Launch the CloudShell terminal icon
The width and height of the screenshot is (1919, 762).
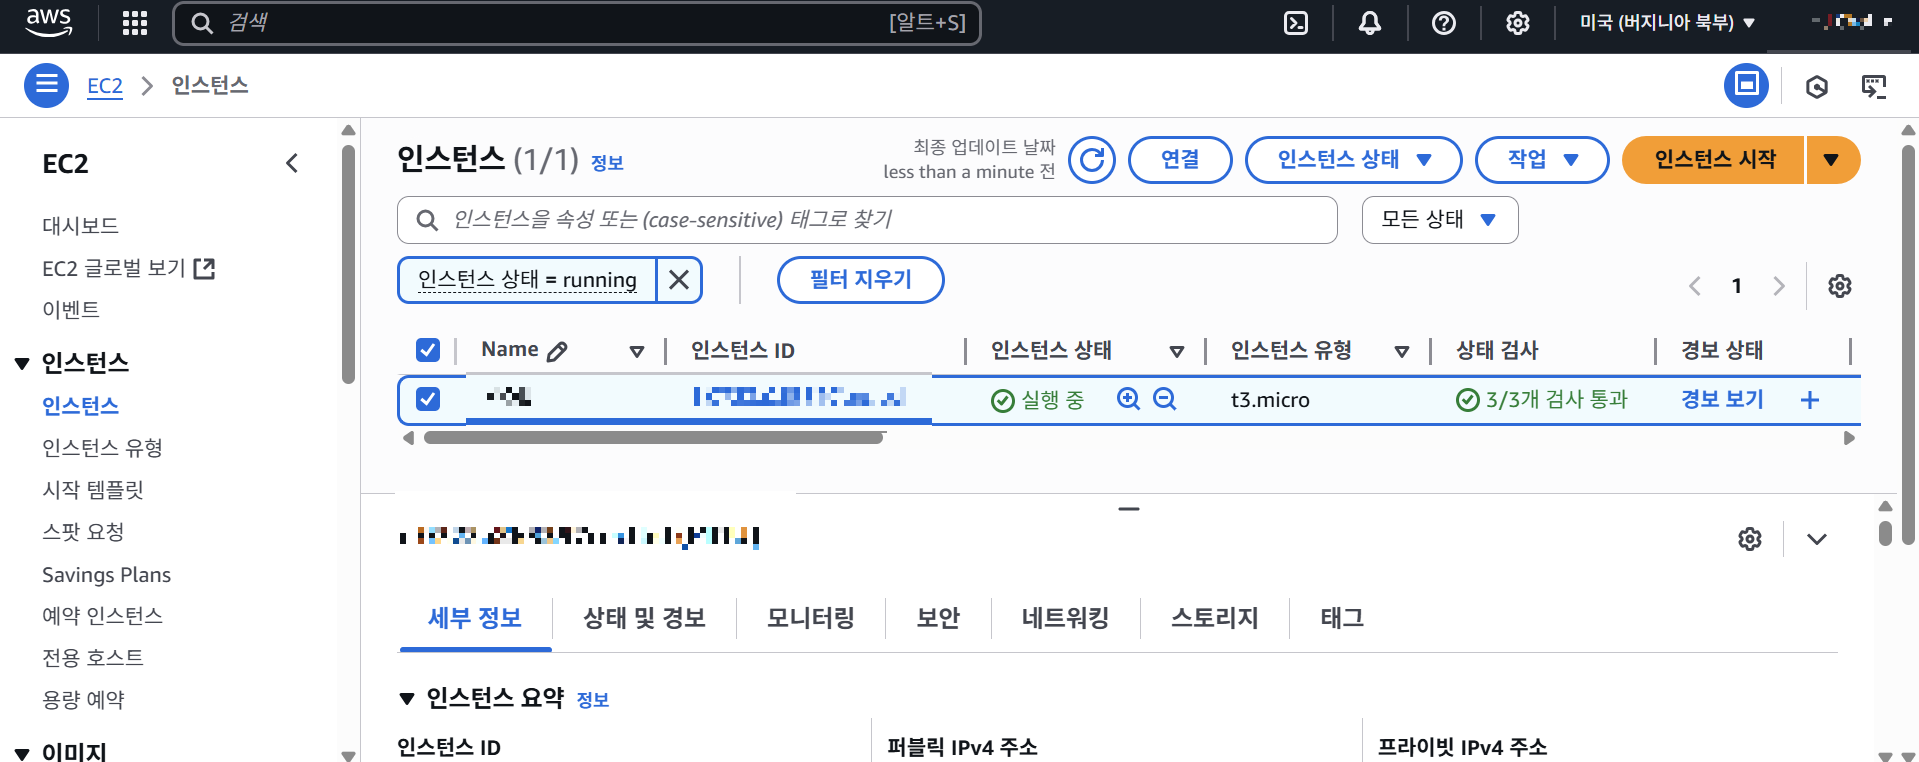tap(1296, 23)
